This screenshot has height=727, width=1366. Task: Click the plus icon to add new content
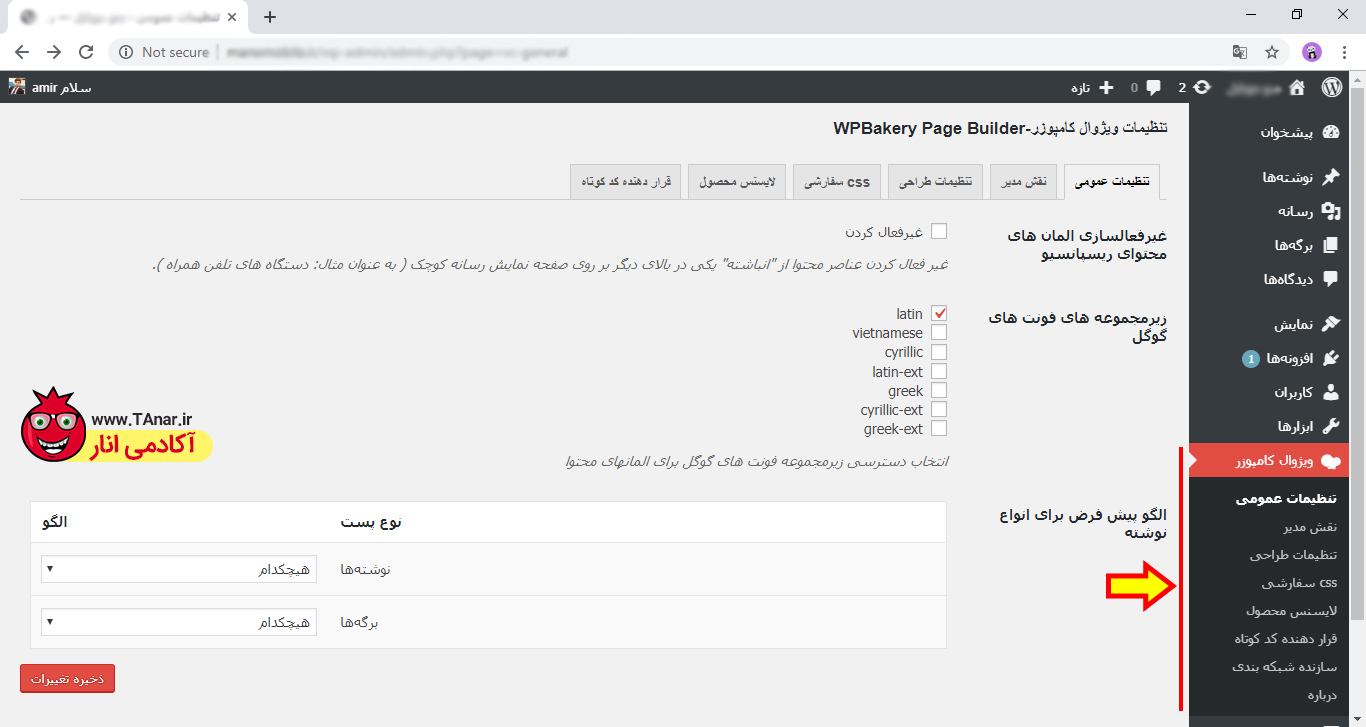tap(1105, 87)
